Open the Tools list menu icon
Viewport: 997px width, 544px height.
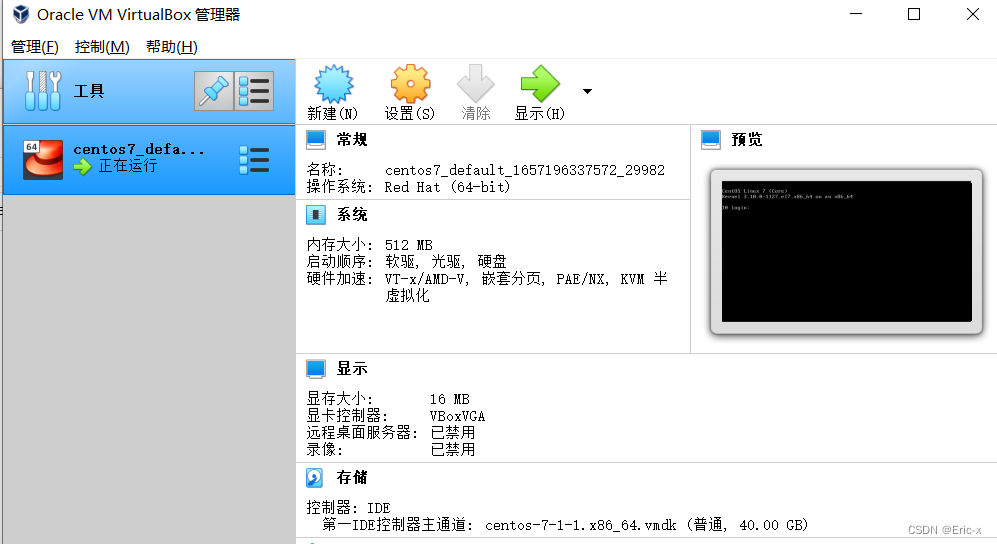pos(254,91)
